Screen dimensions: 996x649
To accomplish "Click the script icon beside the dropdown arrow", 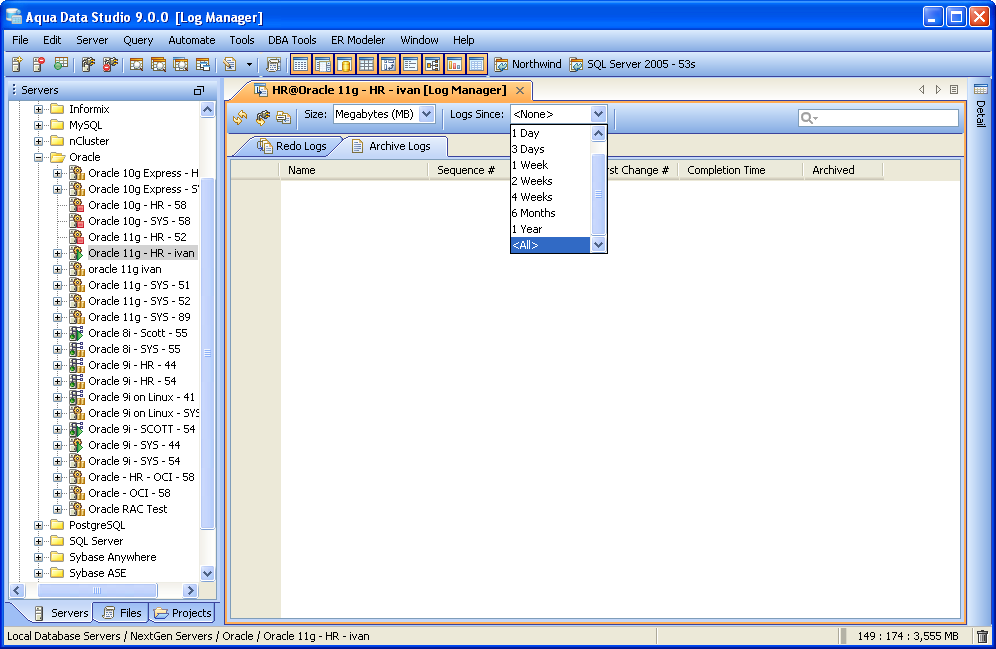I will tap(230, 64).
